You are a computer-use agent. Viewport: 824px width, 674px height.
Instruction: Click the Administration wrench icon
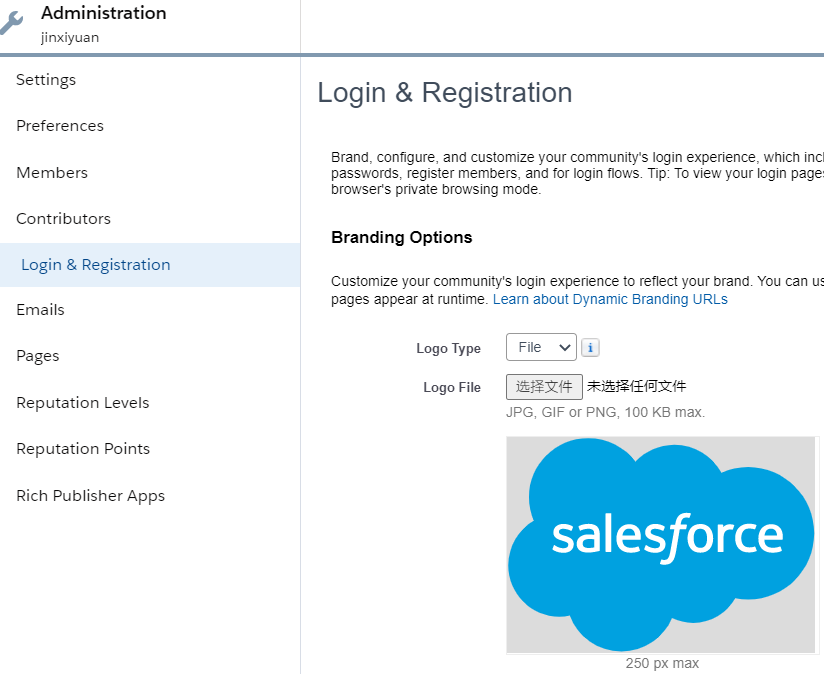[x=11, y=23]
